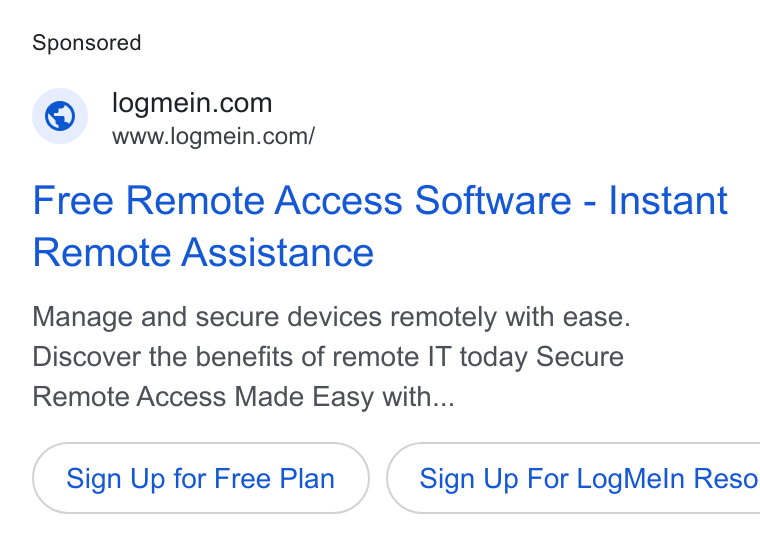Click the word 'Secure' in the description

click(580, 357)
